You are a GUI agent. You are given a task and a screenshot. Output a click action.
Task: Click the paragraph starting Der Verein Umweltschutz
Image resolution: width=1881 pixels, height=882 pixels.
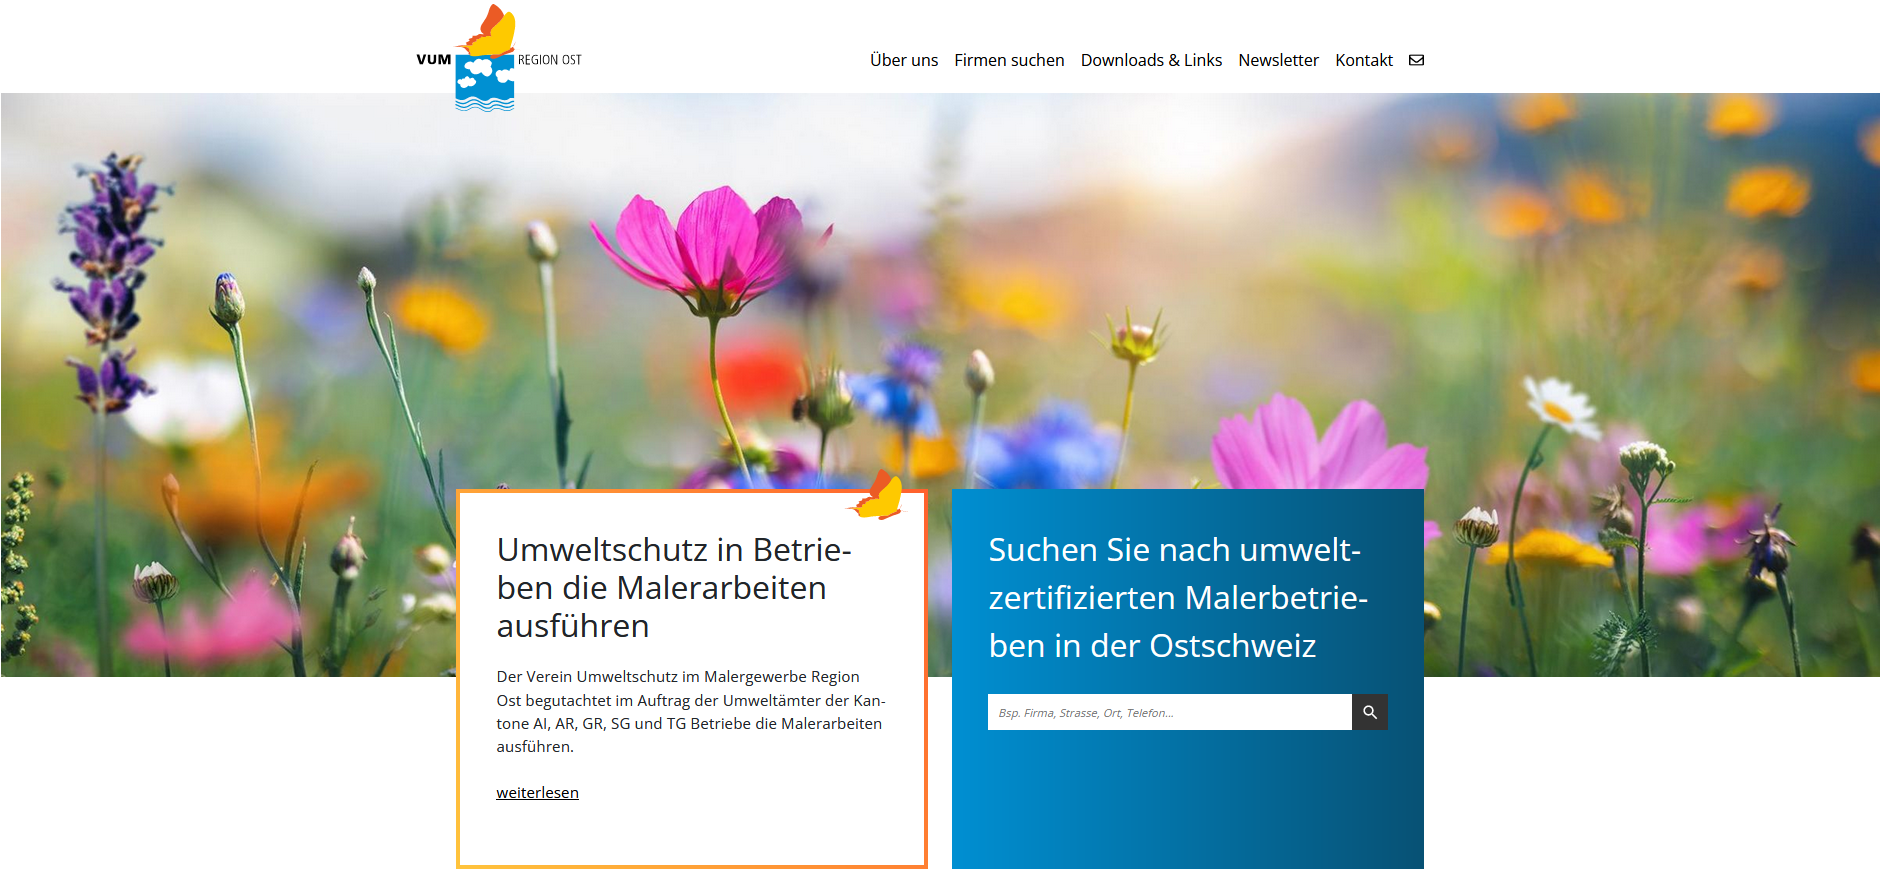pos(690,711)
